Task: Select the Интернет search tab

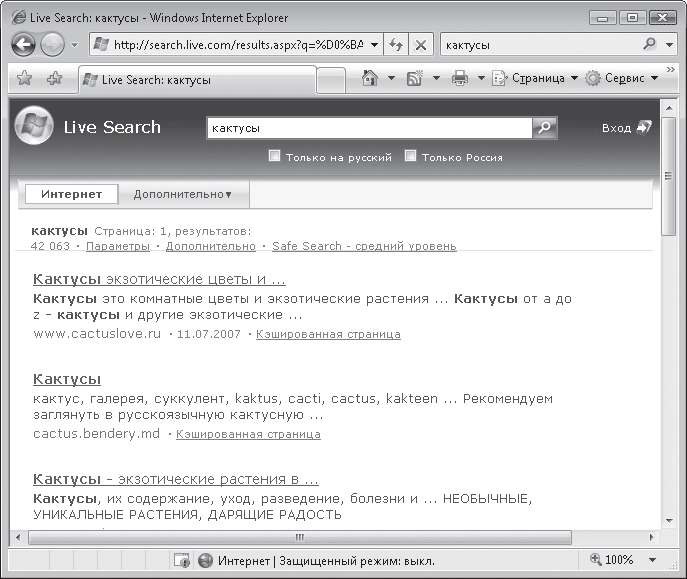Action: (x=71, y=195)
